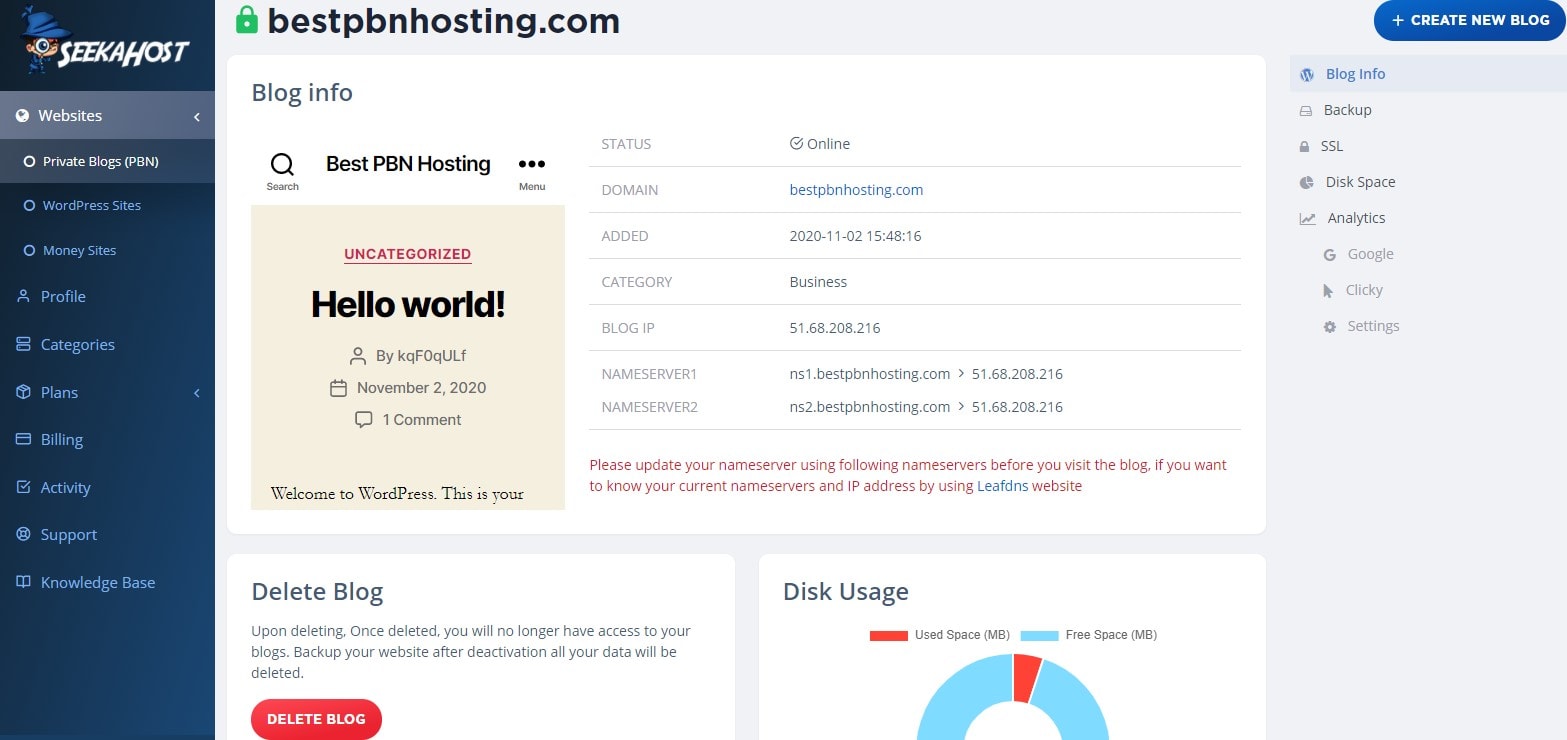Select Private Blogs (PBN) radio item

click(x=29, y=161)
